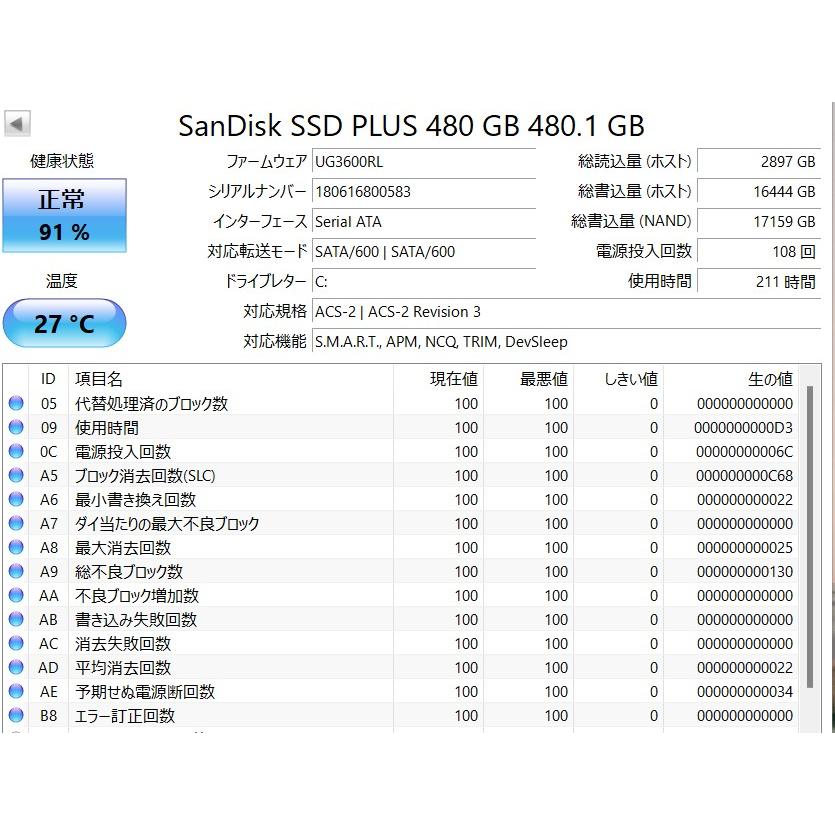835x835 pixels.
Task: Click the power-on hours value 211 時間
Action: (759, 282)
